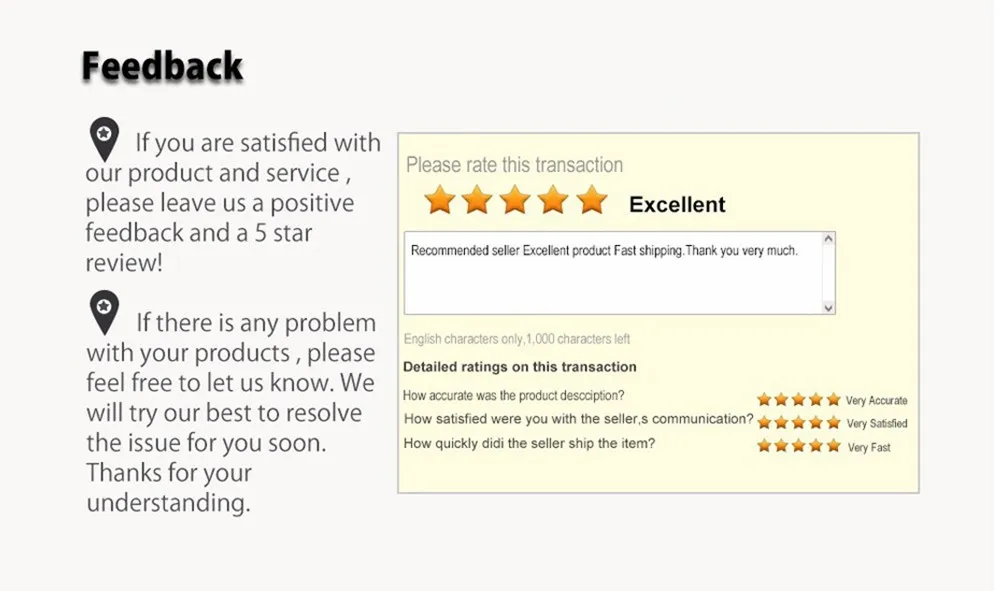Viewport: 1000px width, 591px height.
Task: Click first star of shipping speed rating
Action: pyautogui.click(x=764, y=446)
